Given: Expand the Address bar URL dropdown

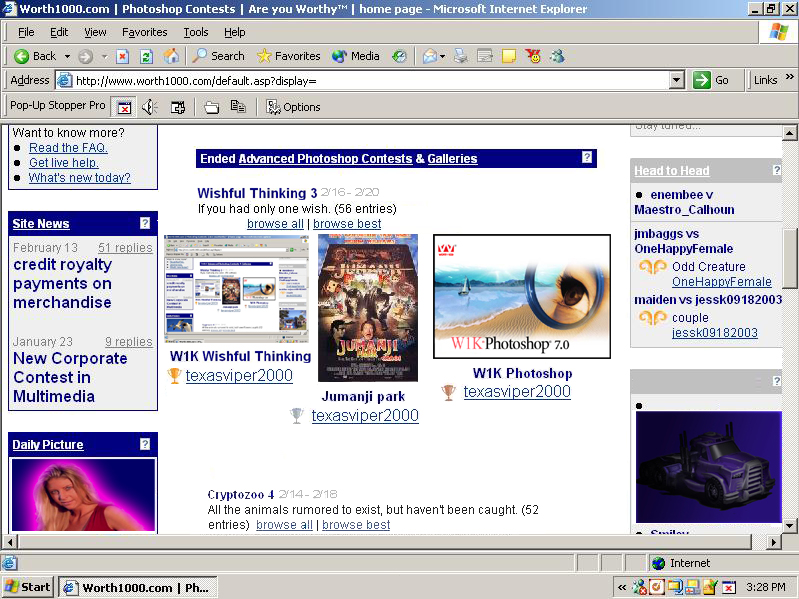Looking at the screenshot, I should tap(676, 80).
